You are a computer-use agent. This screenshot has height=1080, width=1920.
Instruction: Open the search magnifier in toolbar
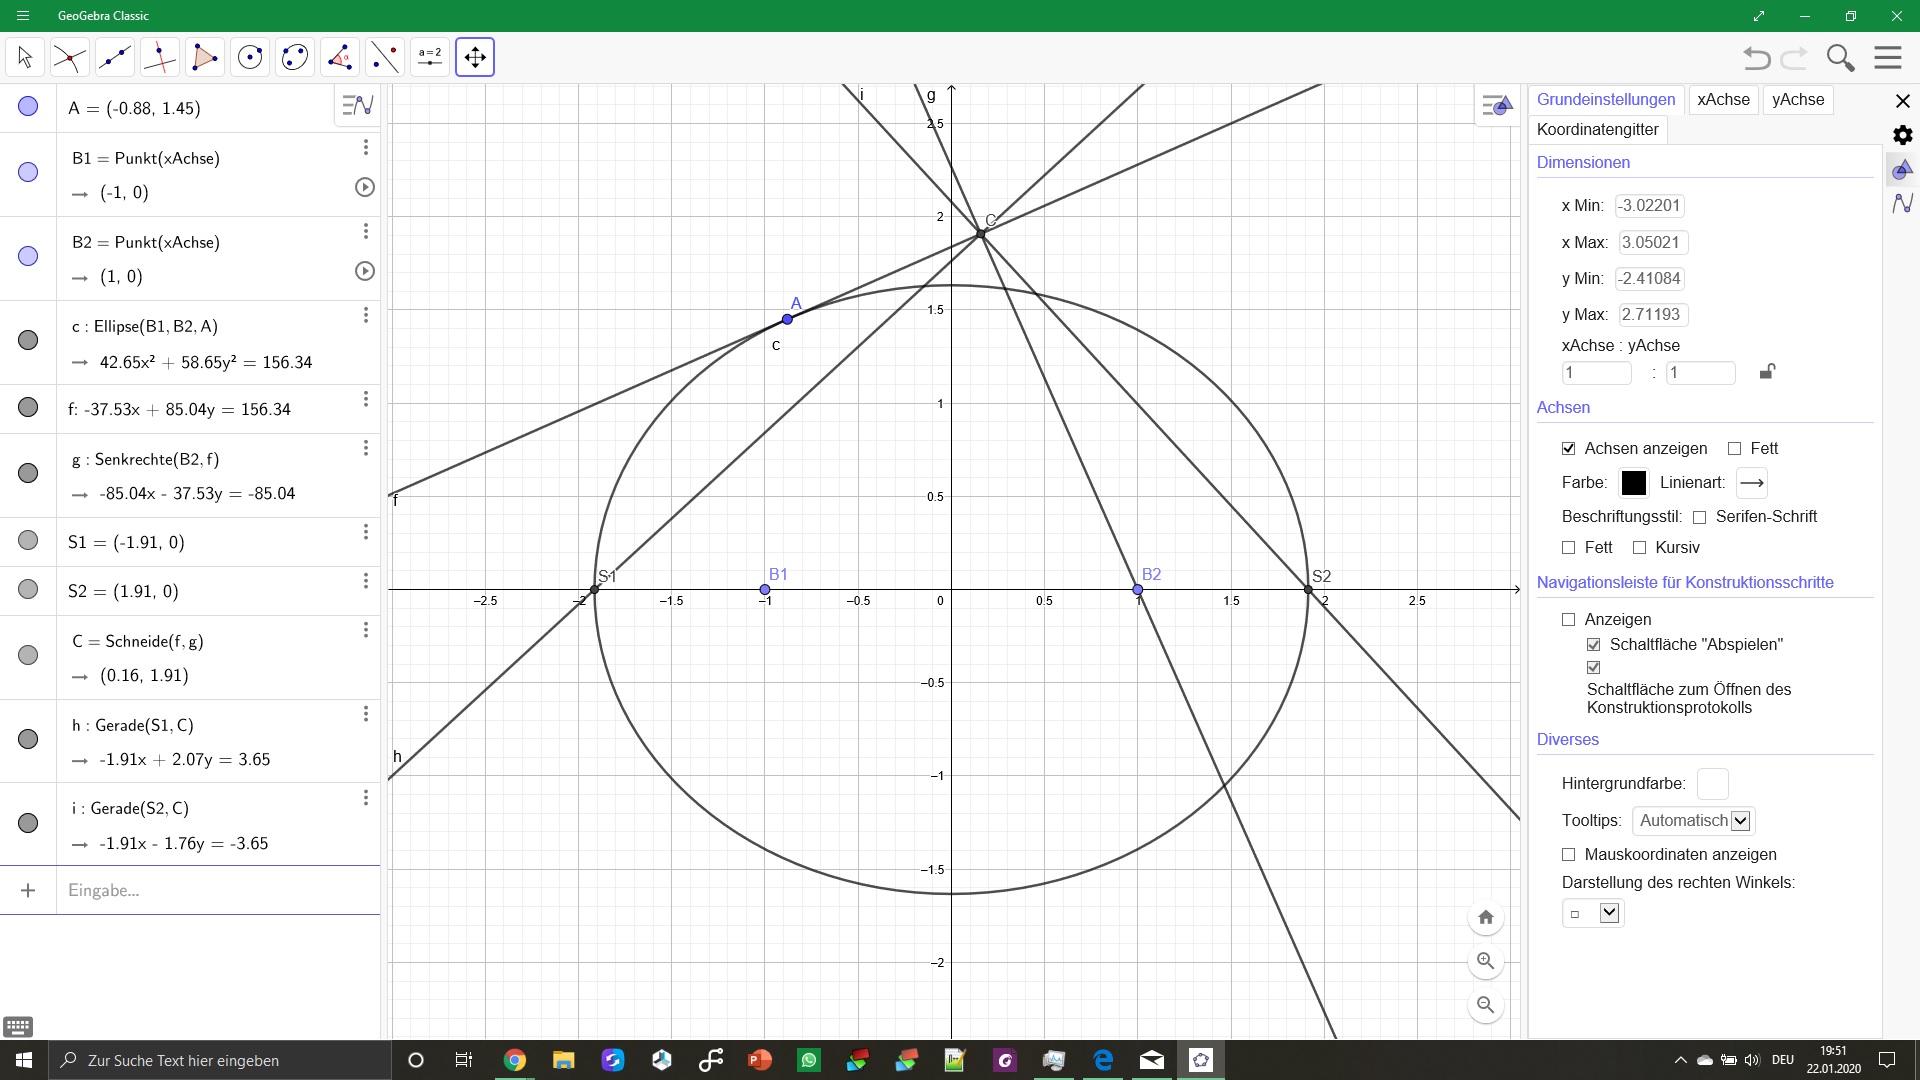pos(1840,58)
